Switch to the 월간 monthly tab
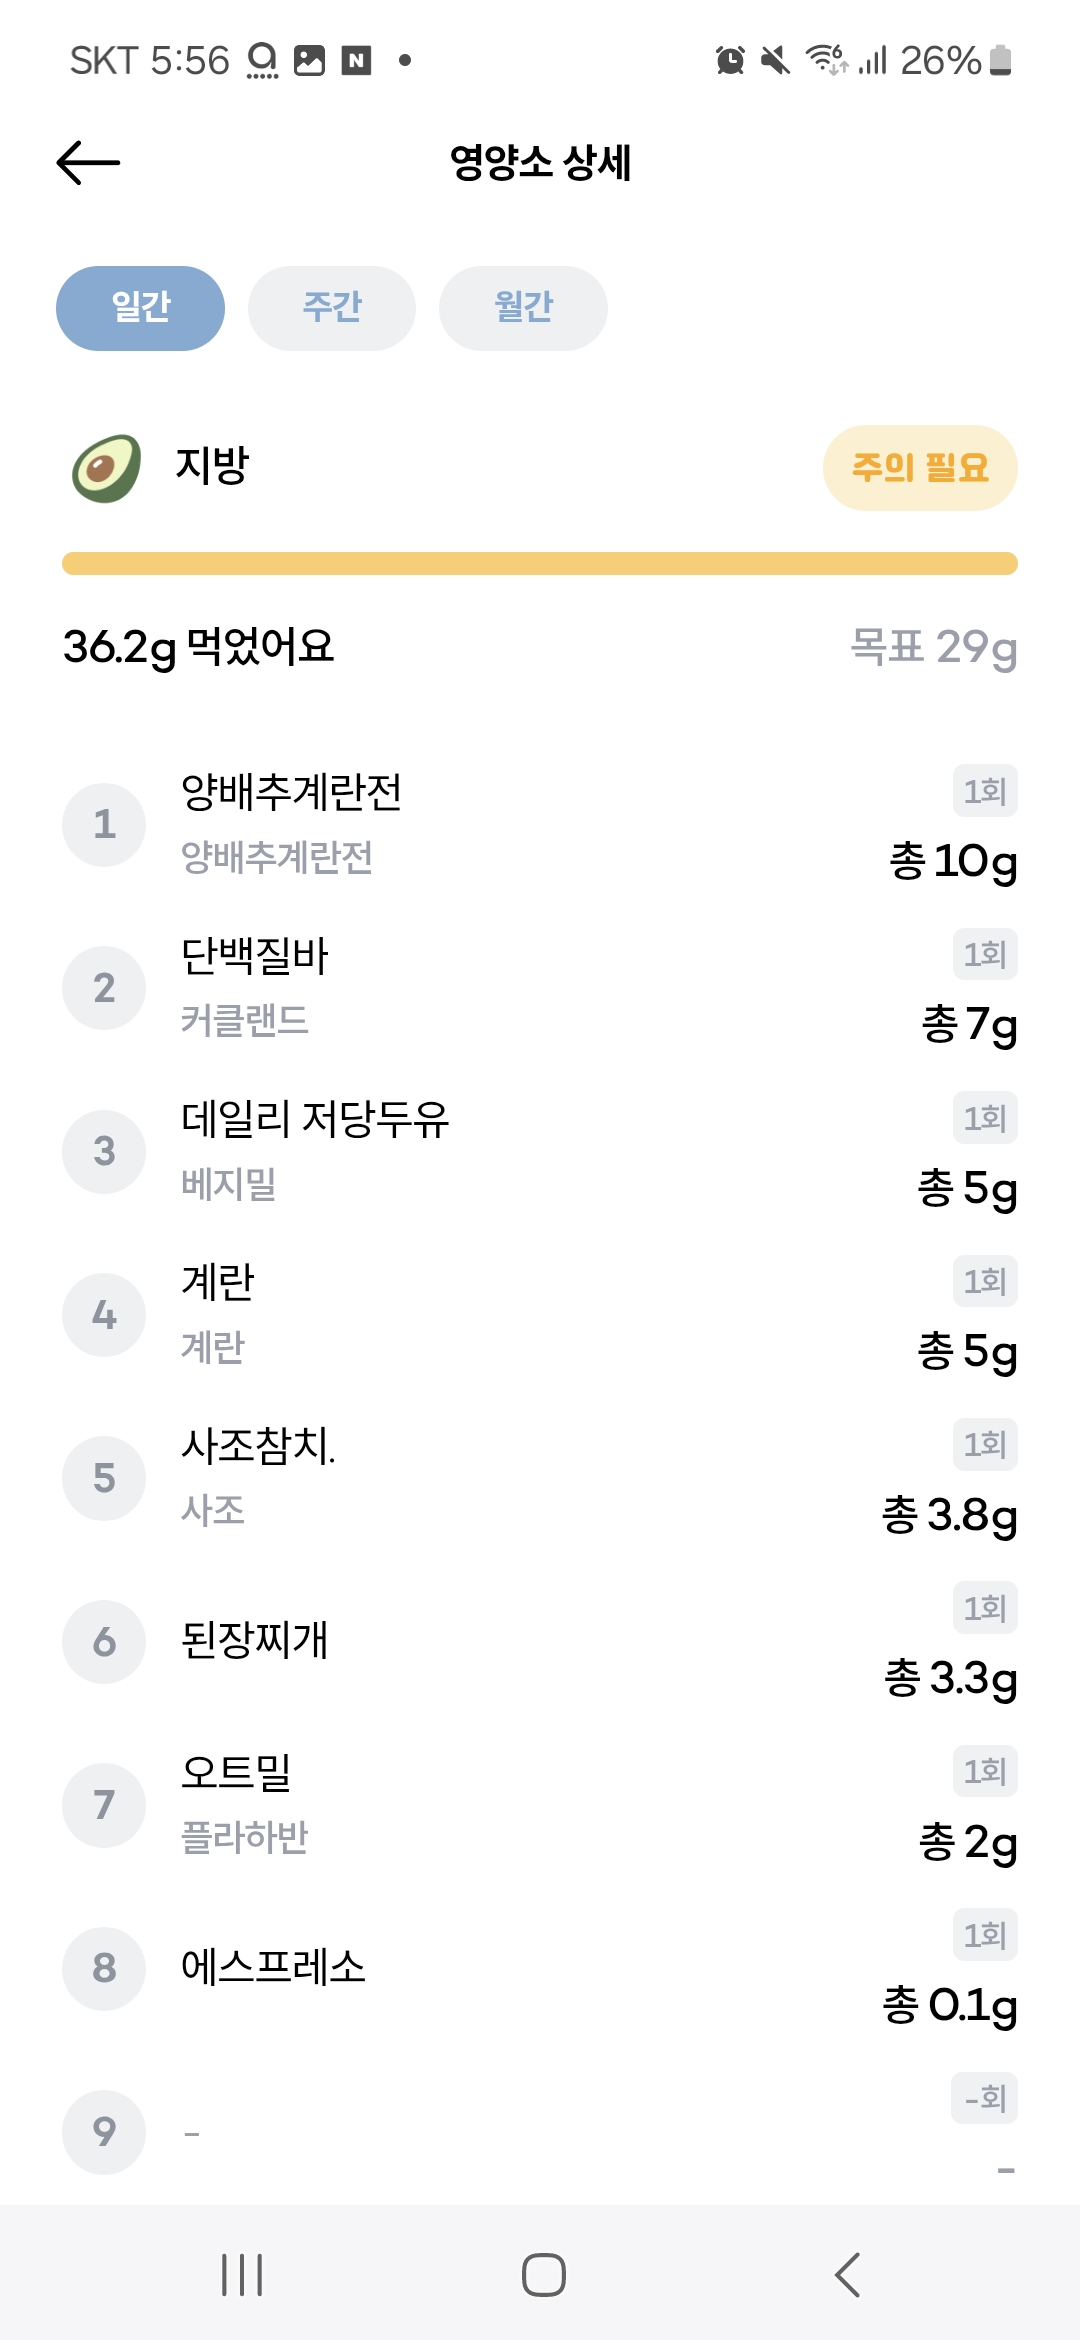1080x2340 pixels. [523, 308]
